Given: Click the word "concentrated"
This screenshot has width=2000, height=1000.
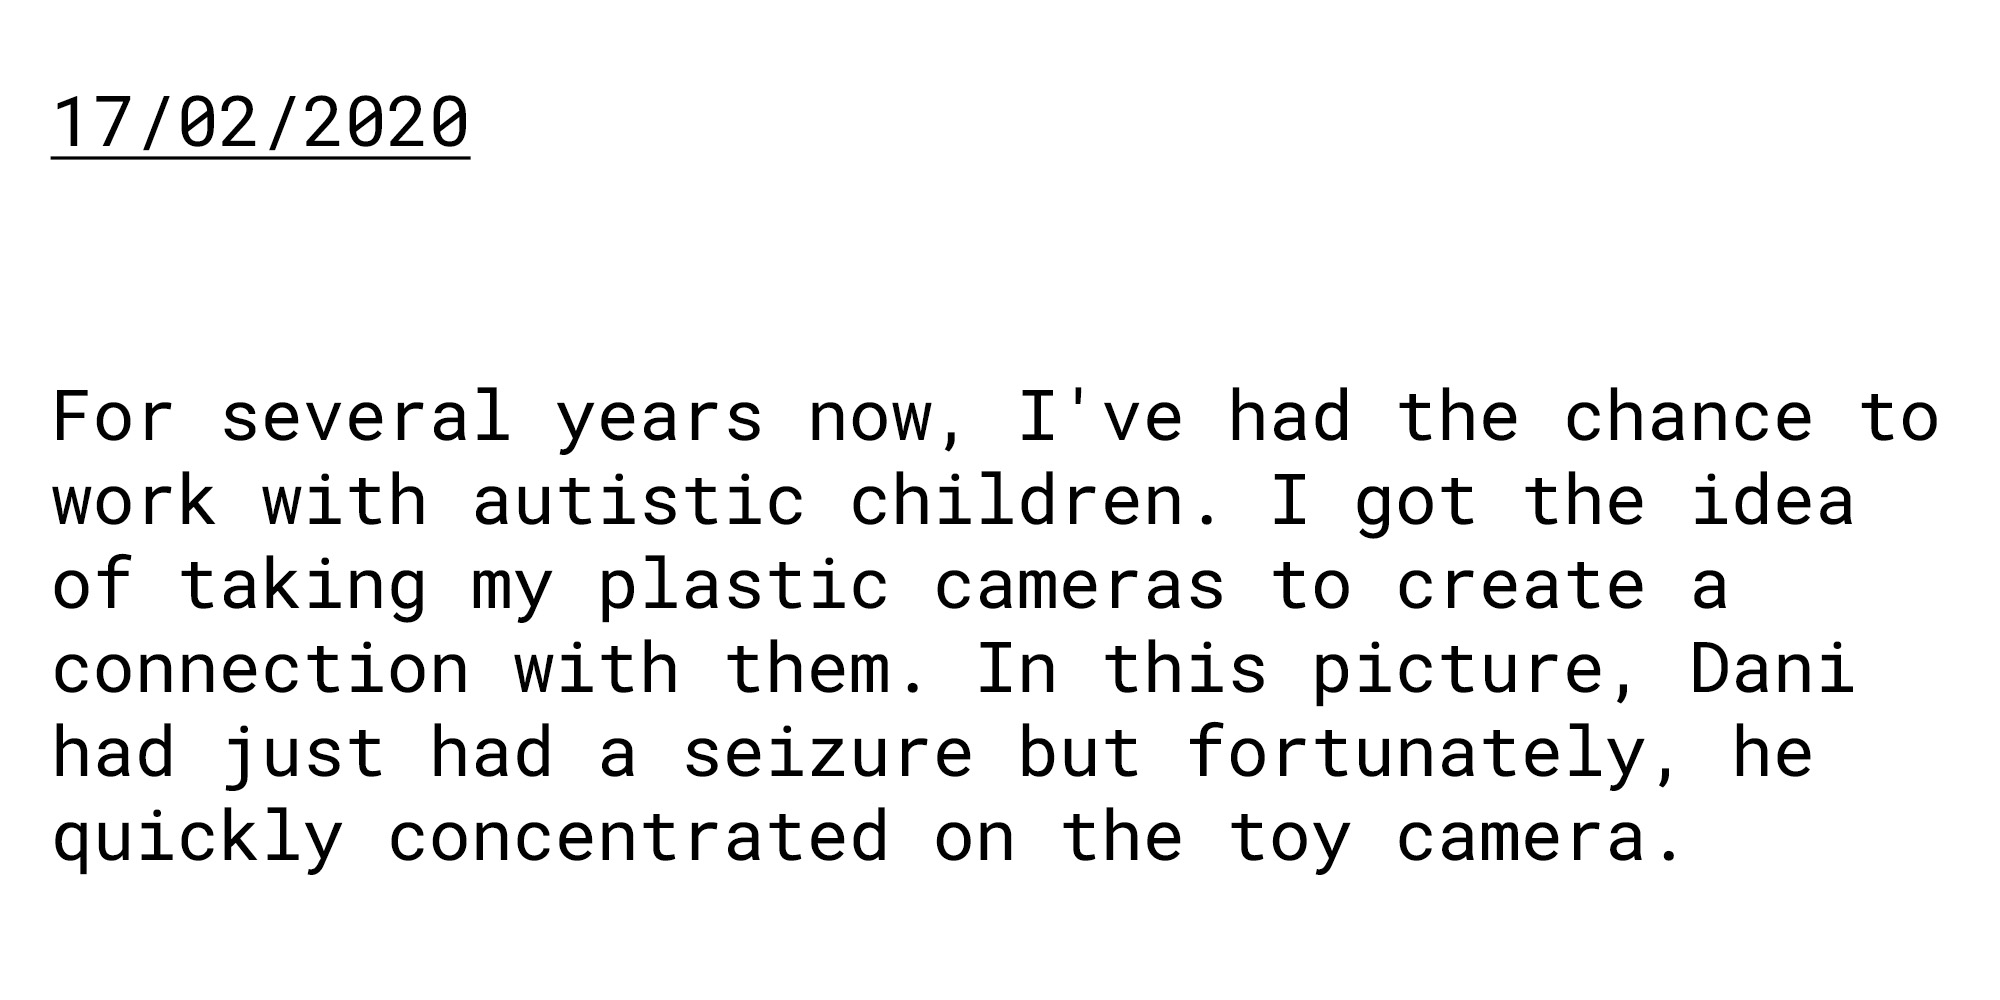Looking at the screenshot, I should pyautogui.click(x=638, y=836).
